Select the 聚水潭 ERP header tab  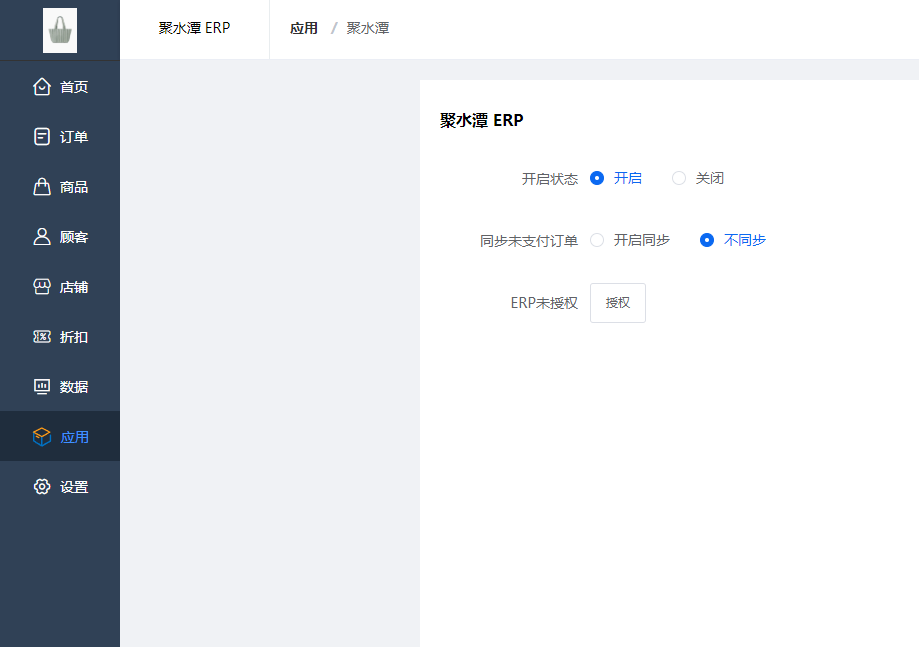tap(195, 28)
